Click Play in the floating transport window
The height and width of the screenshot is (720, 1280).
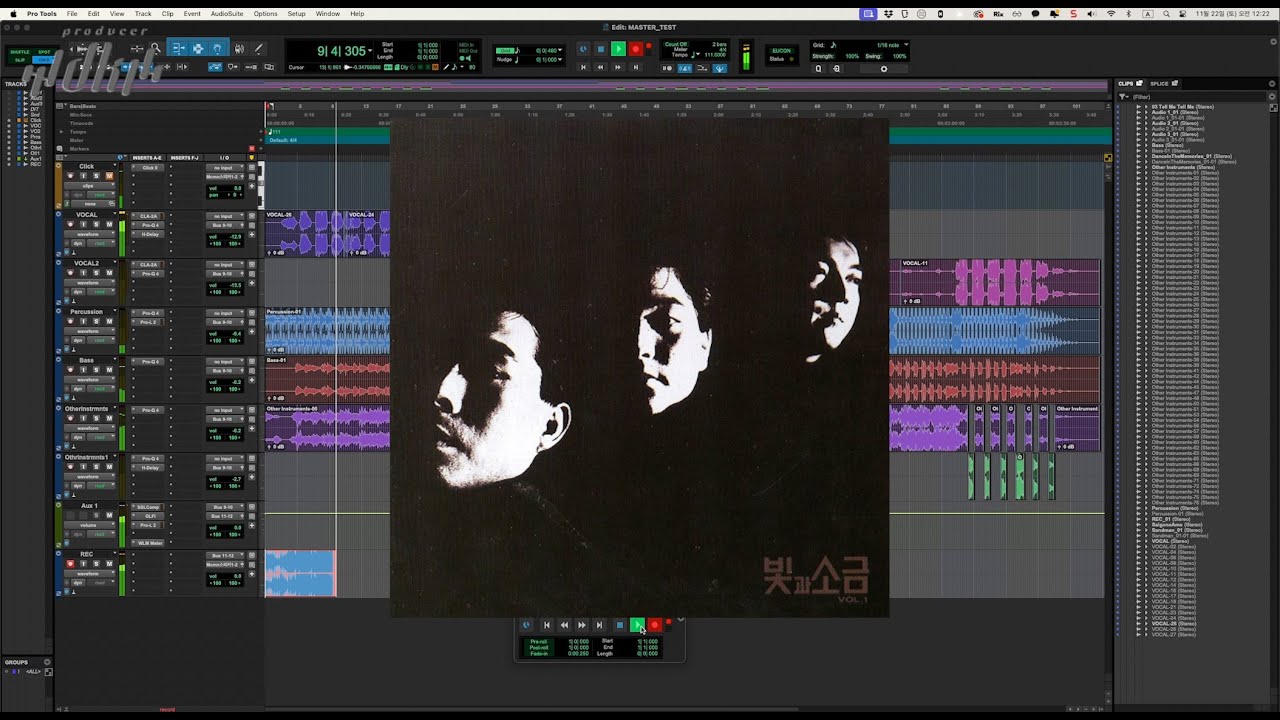637,625
